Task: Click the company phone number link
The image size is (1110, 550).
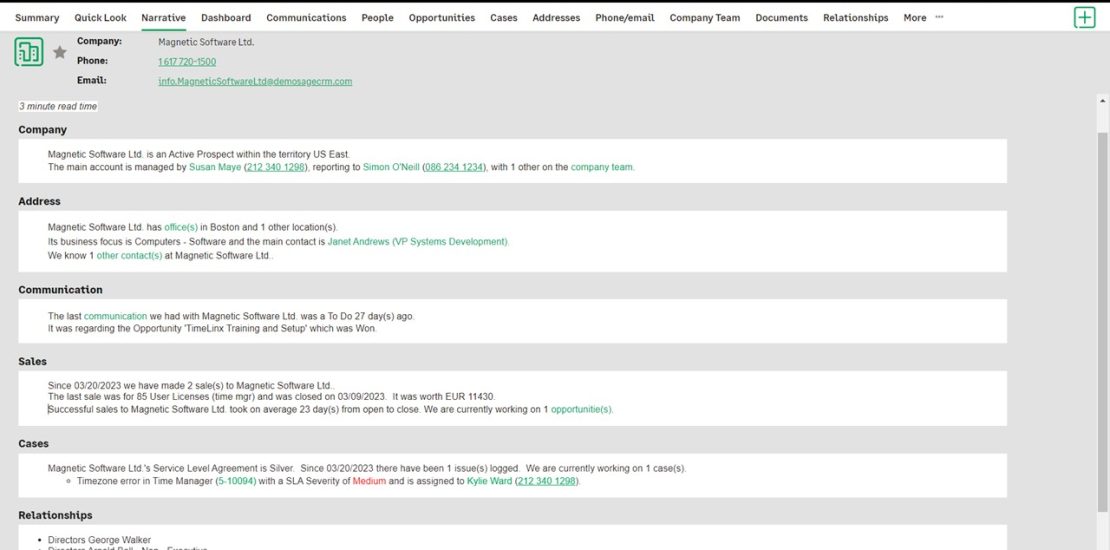Action: point(187,62)
